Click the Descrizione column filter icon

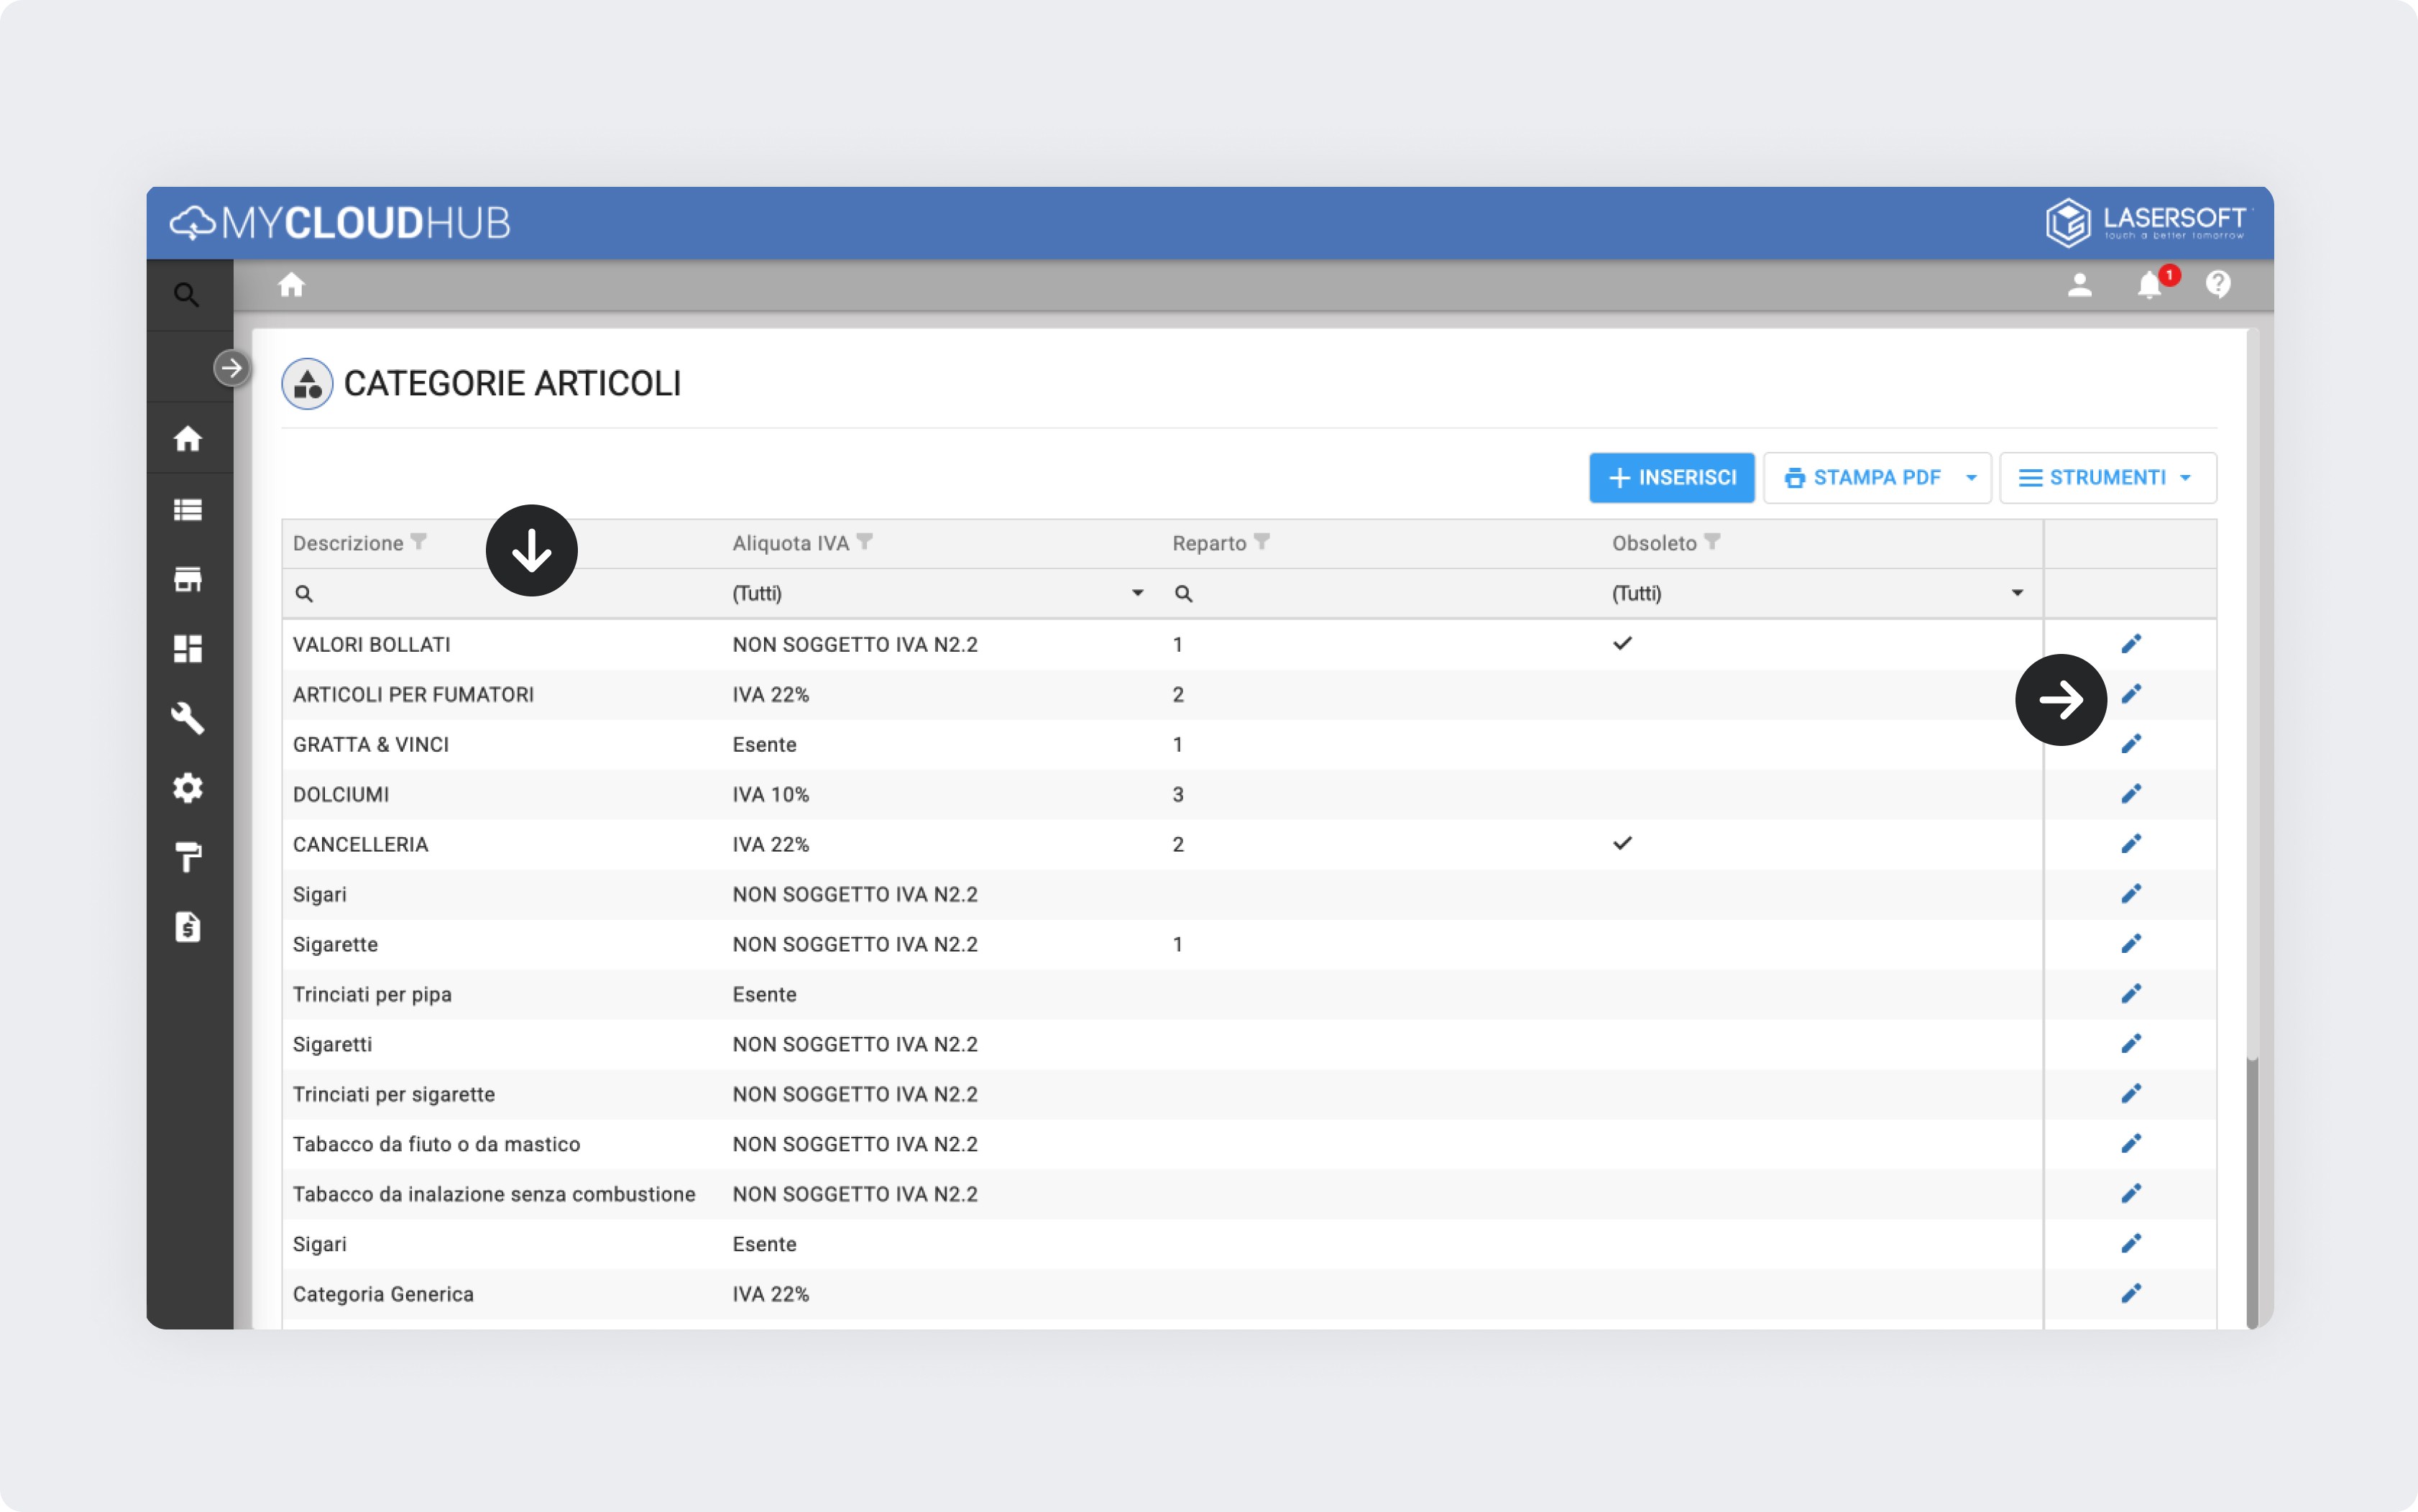[x=419, y=542]
